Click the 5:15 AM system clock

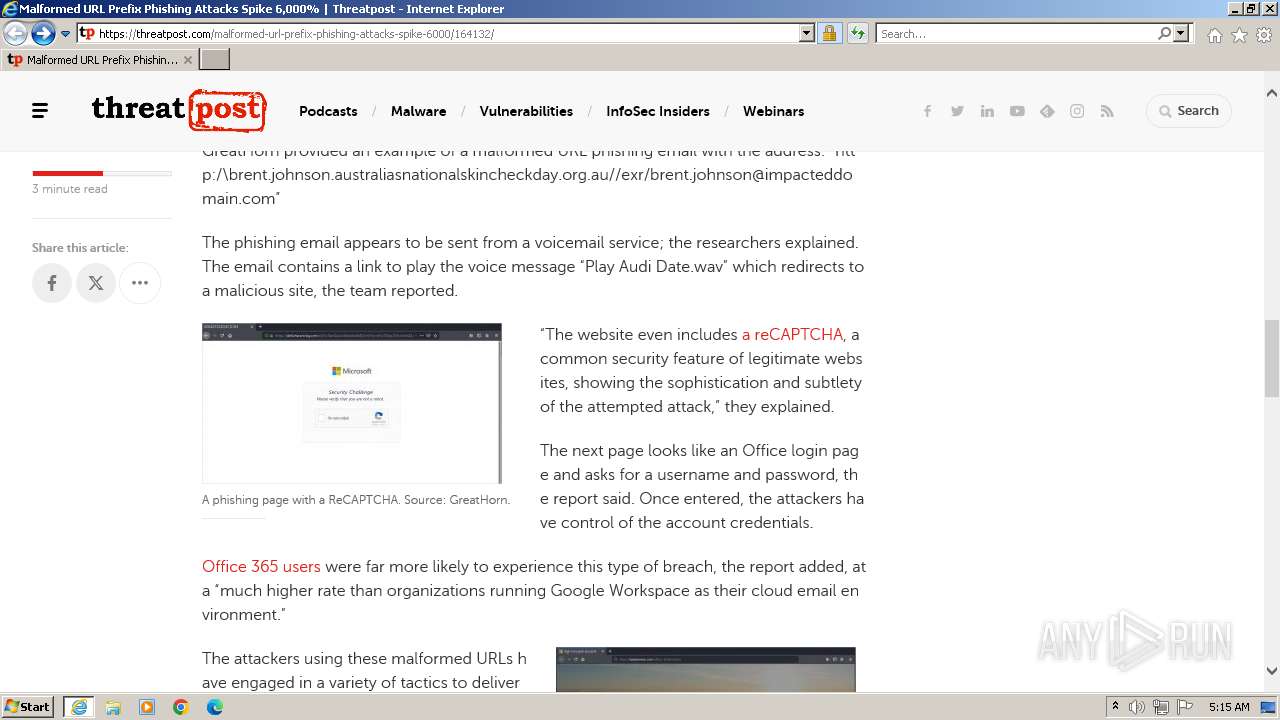(x=1229, y=707)
